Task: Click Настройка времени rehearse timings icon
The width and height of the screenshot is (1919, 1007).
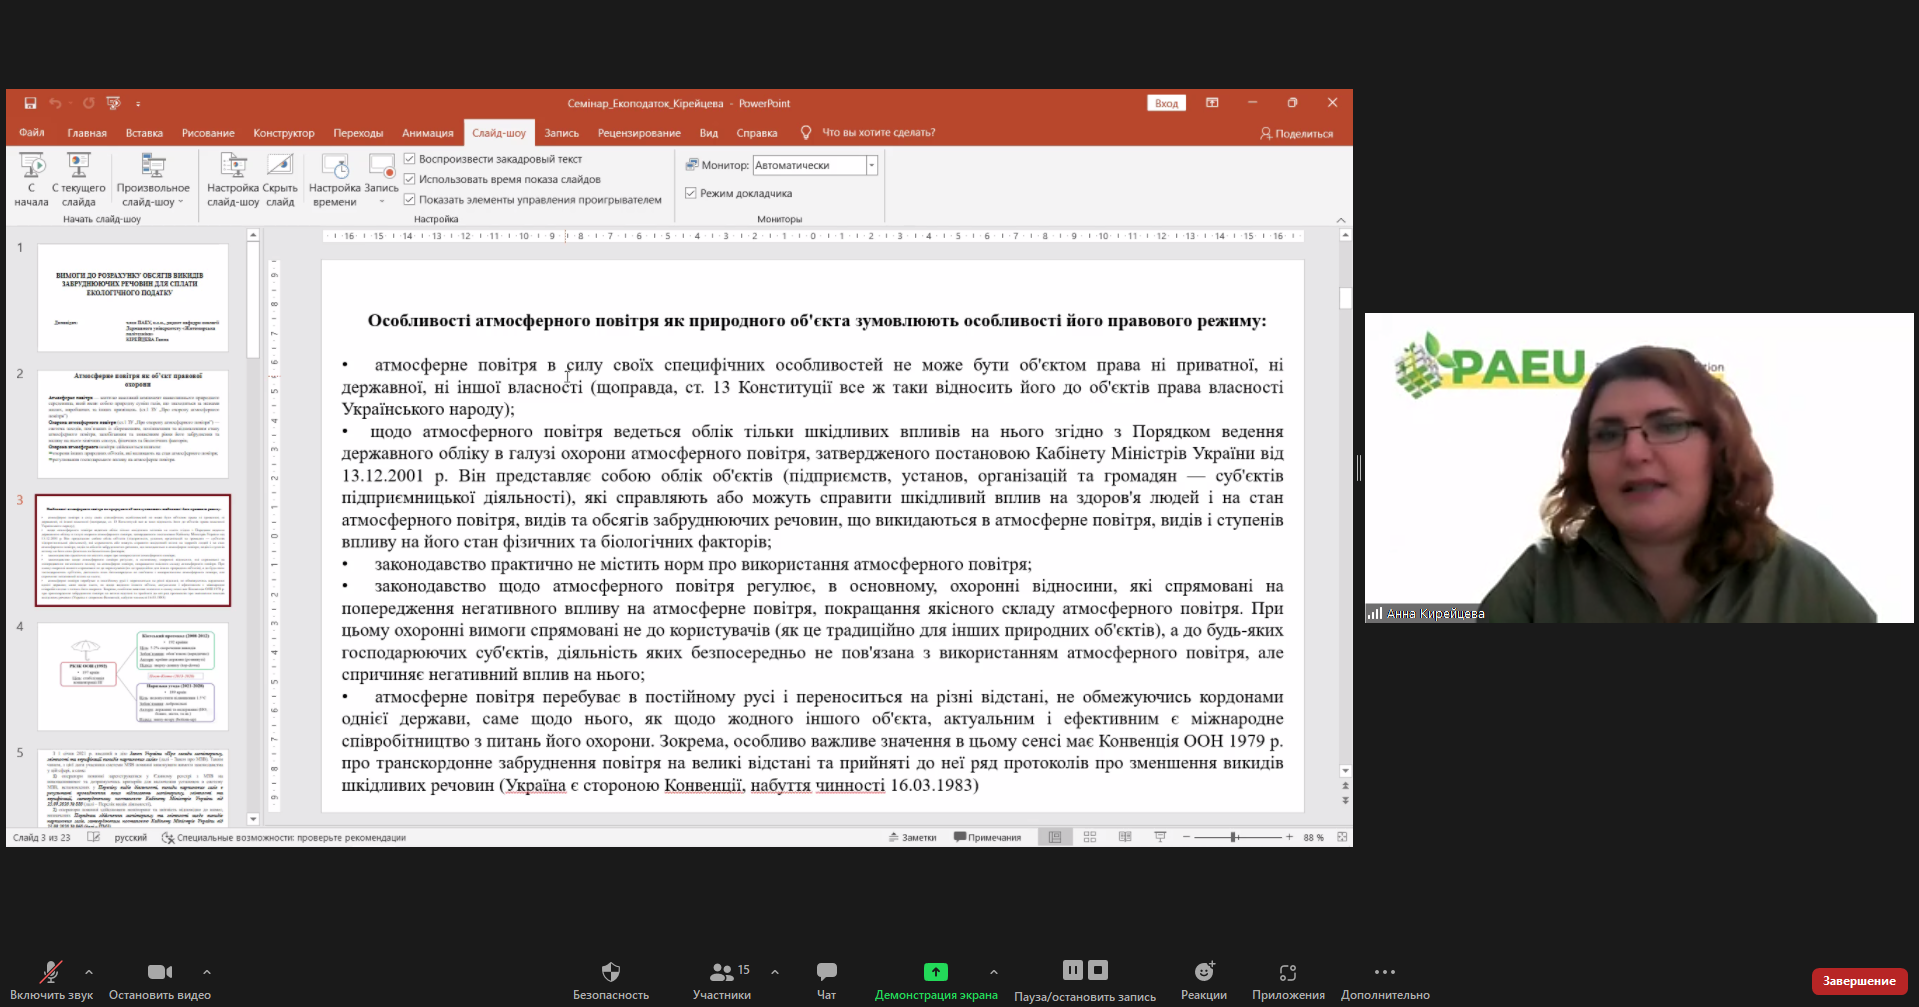Action: click(334, 167)
